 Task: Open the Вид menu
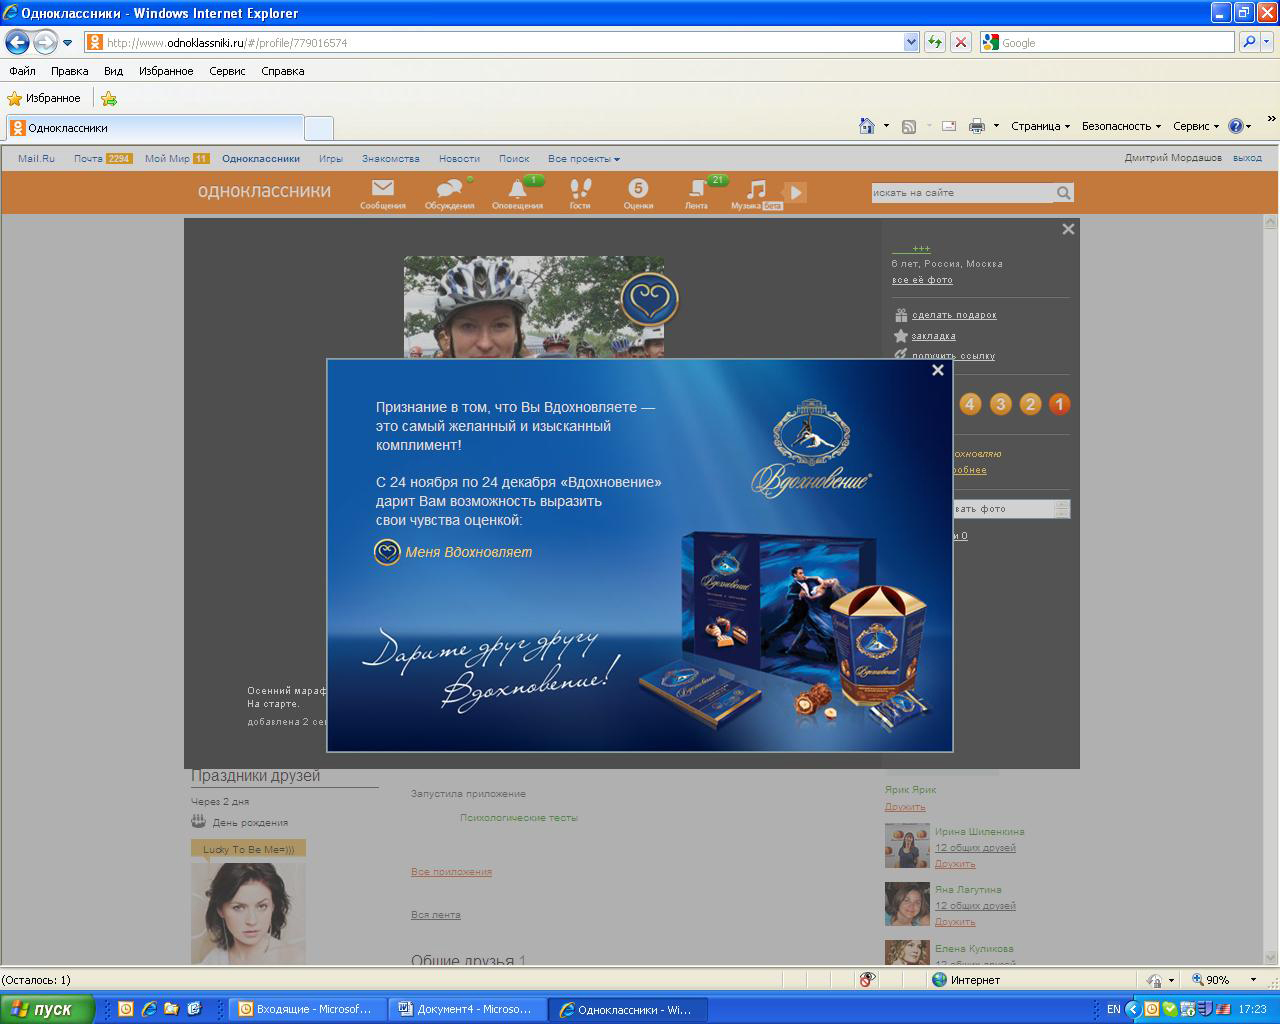click(113, 71)
